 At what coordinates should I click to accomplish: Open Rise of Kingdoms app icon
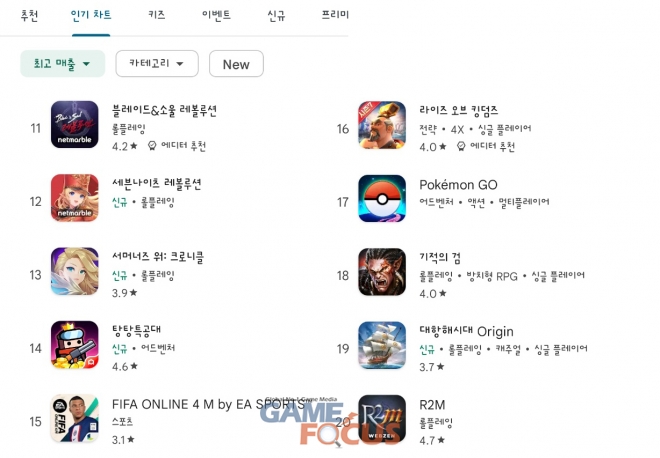pos(382,125)
